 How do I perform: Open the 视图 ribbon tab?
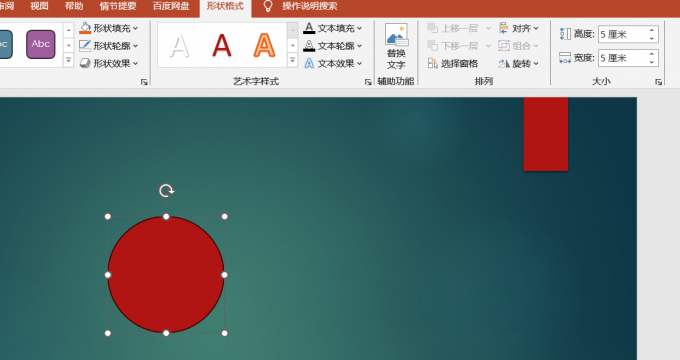click(39, 6)
